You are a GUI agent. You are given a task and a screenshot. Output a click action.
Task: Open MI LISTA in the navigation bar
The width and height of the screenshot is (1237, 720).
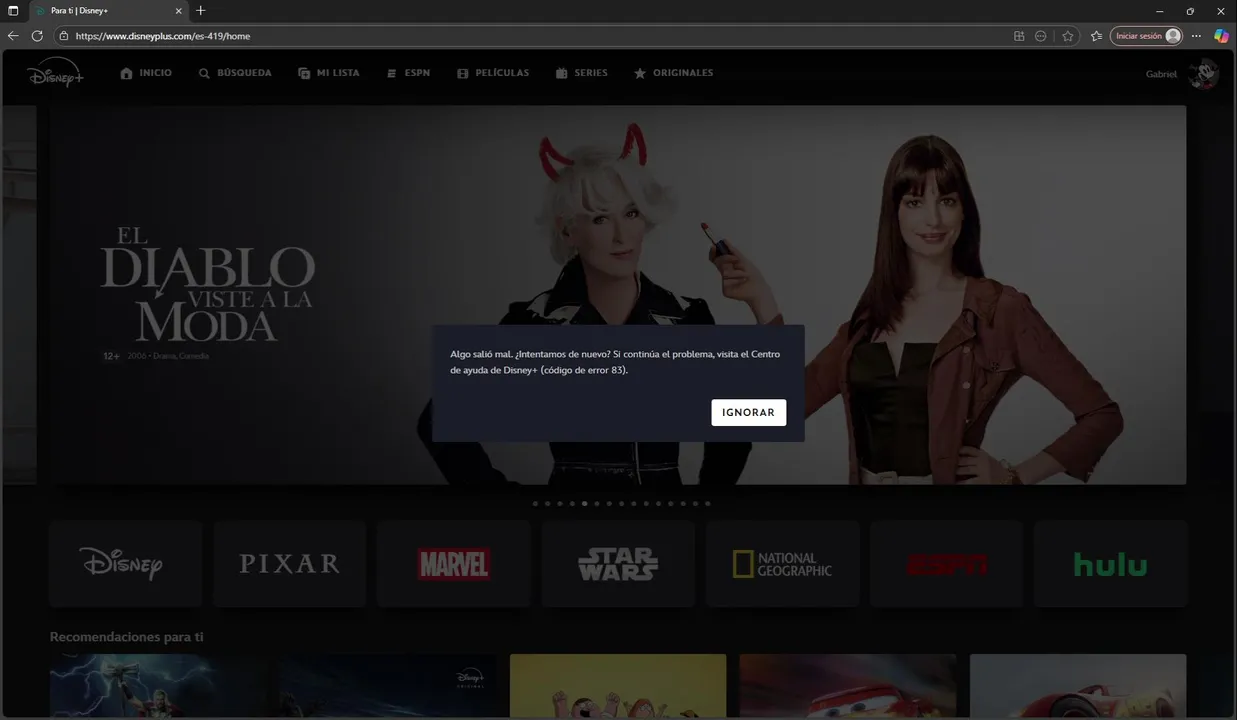pos(329,73)
